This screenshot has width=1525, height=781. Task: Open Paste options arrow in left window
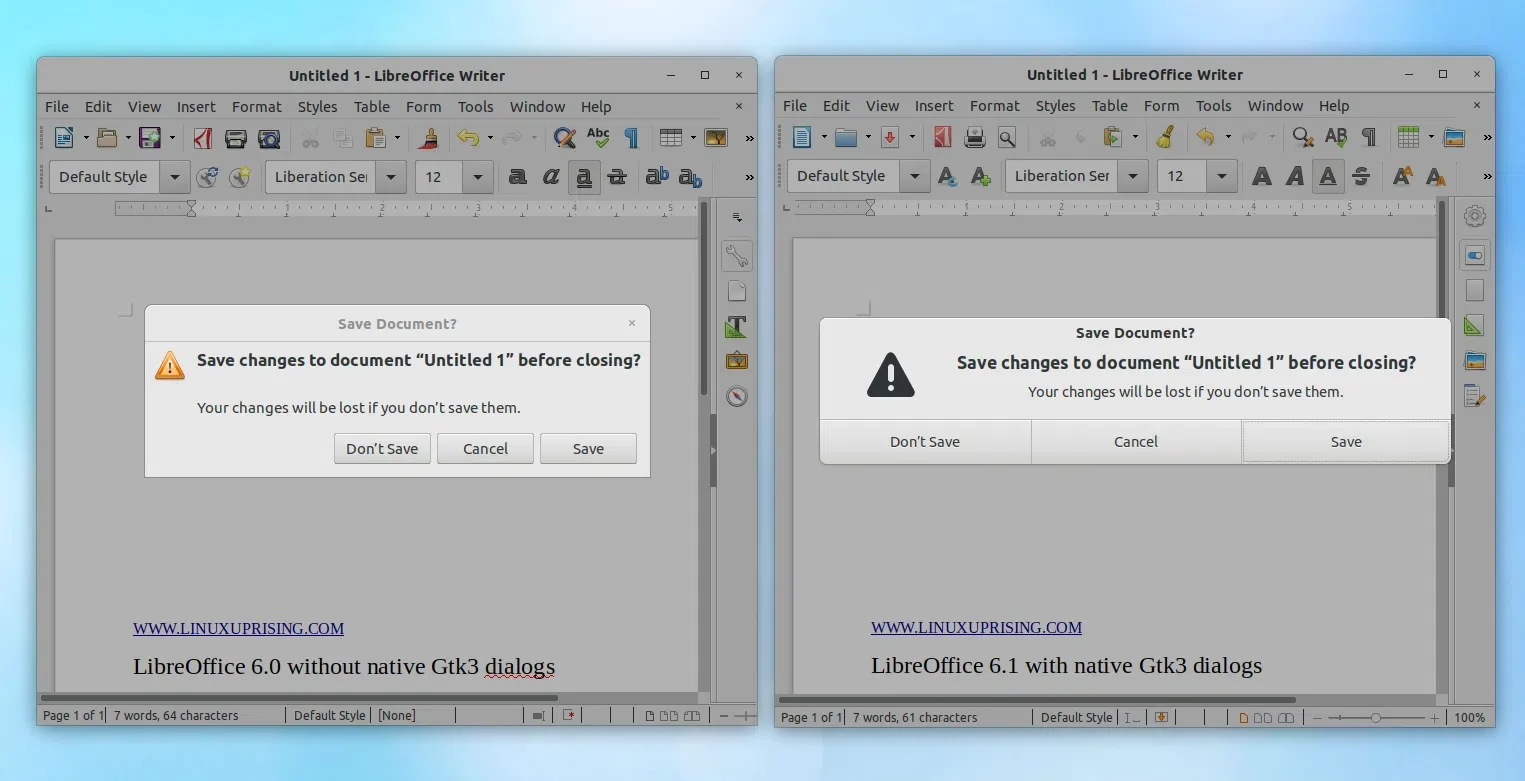[x=398, y=138]
